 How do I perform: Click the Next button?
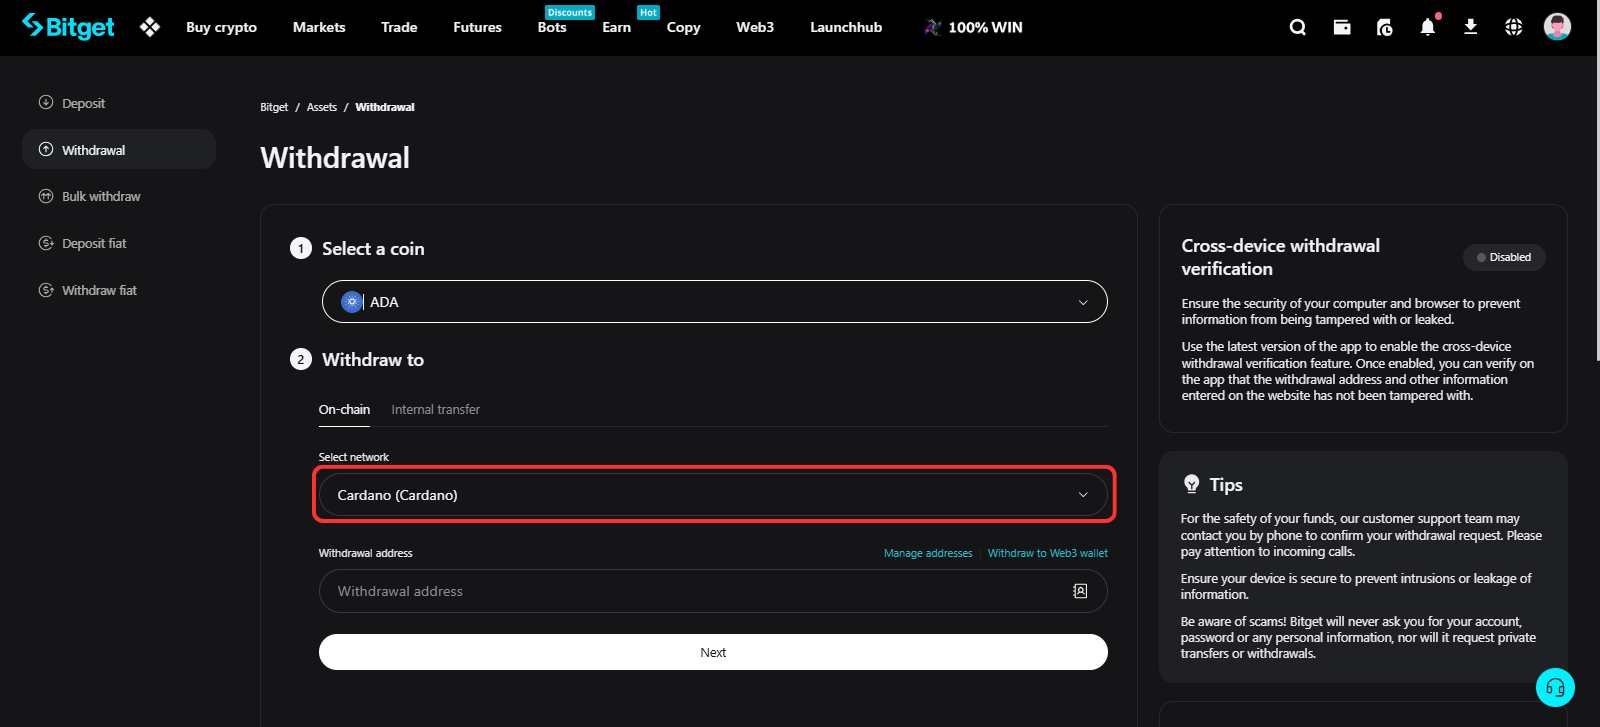(x=713, y=652)
